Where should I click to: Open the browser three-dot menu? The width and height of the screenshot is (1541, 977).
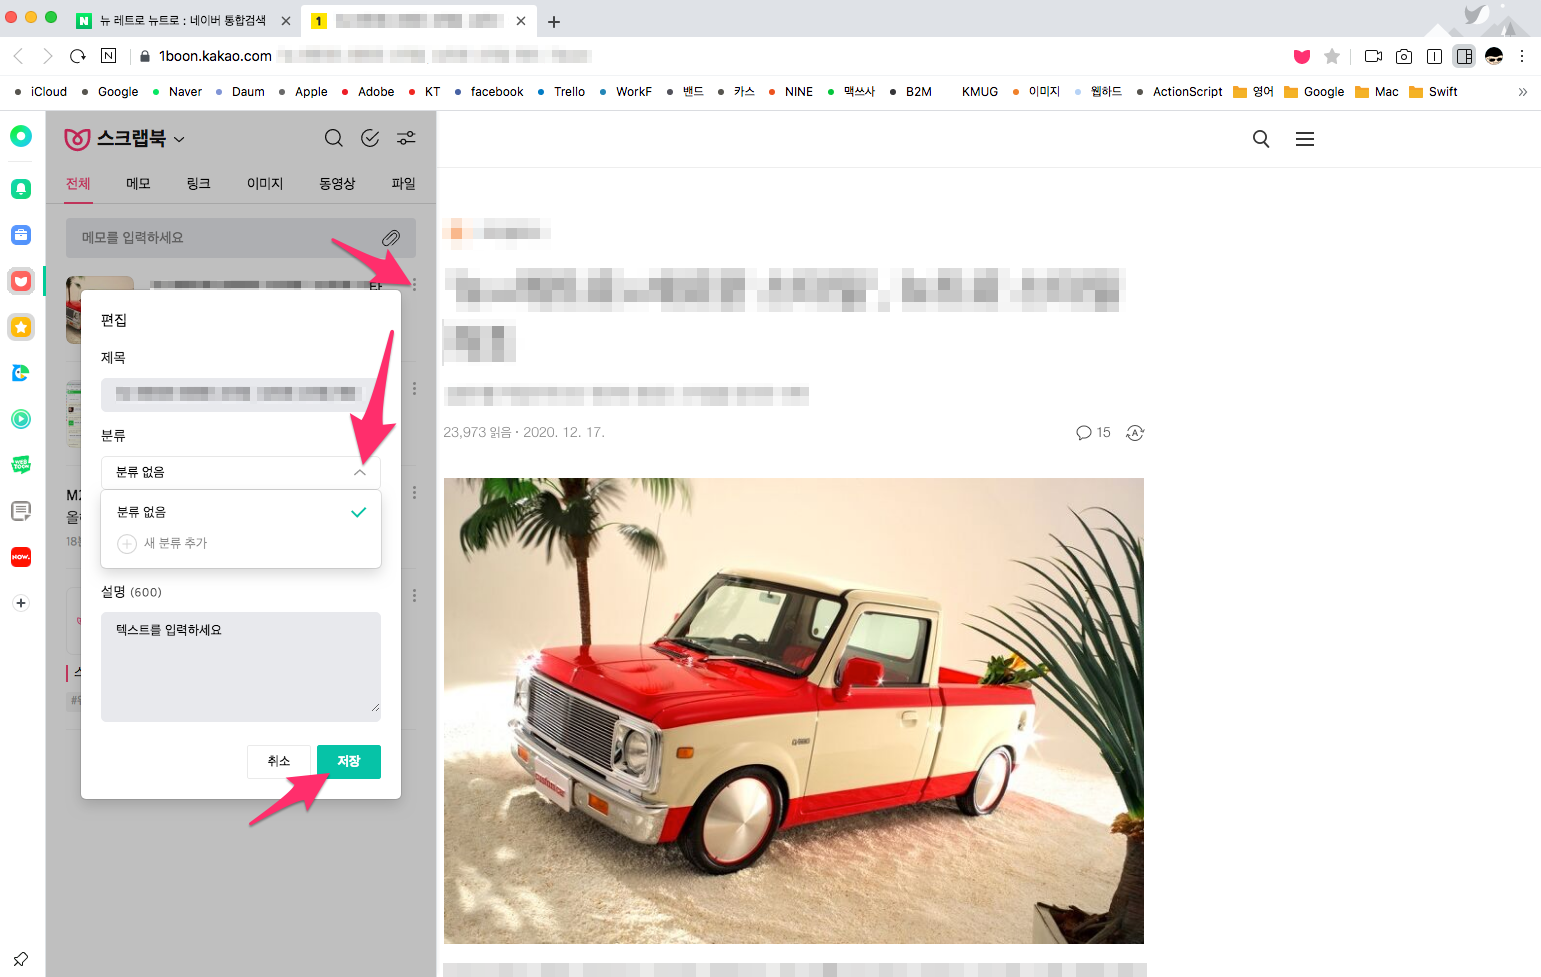click(x=1522, y=56)
